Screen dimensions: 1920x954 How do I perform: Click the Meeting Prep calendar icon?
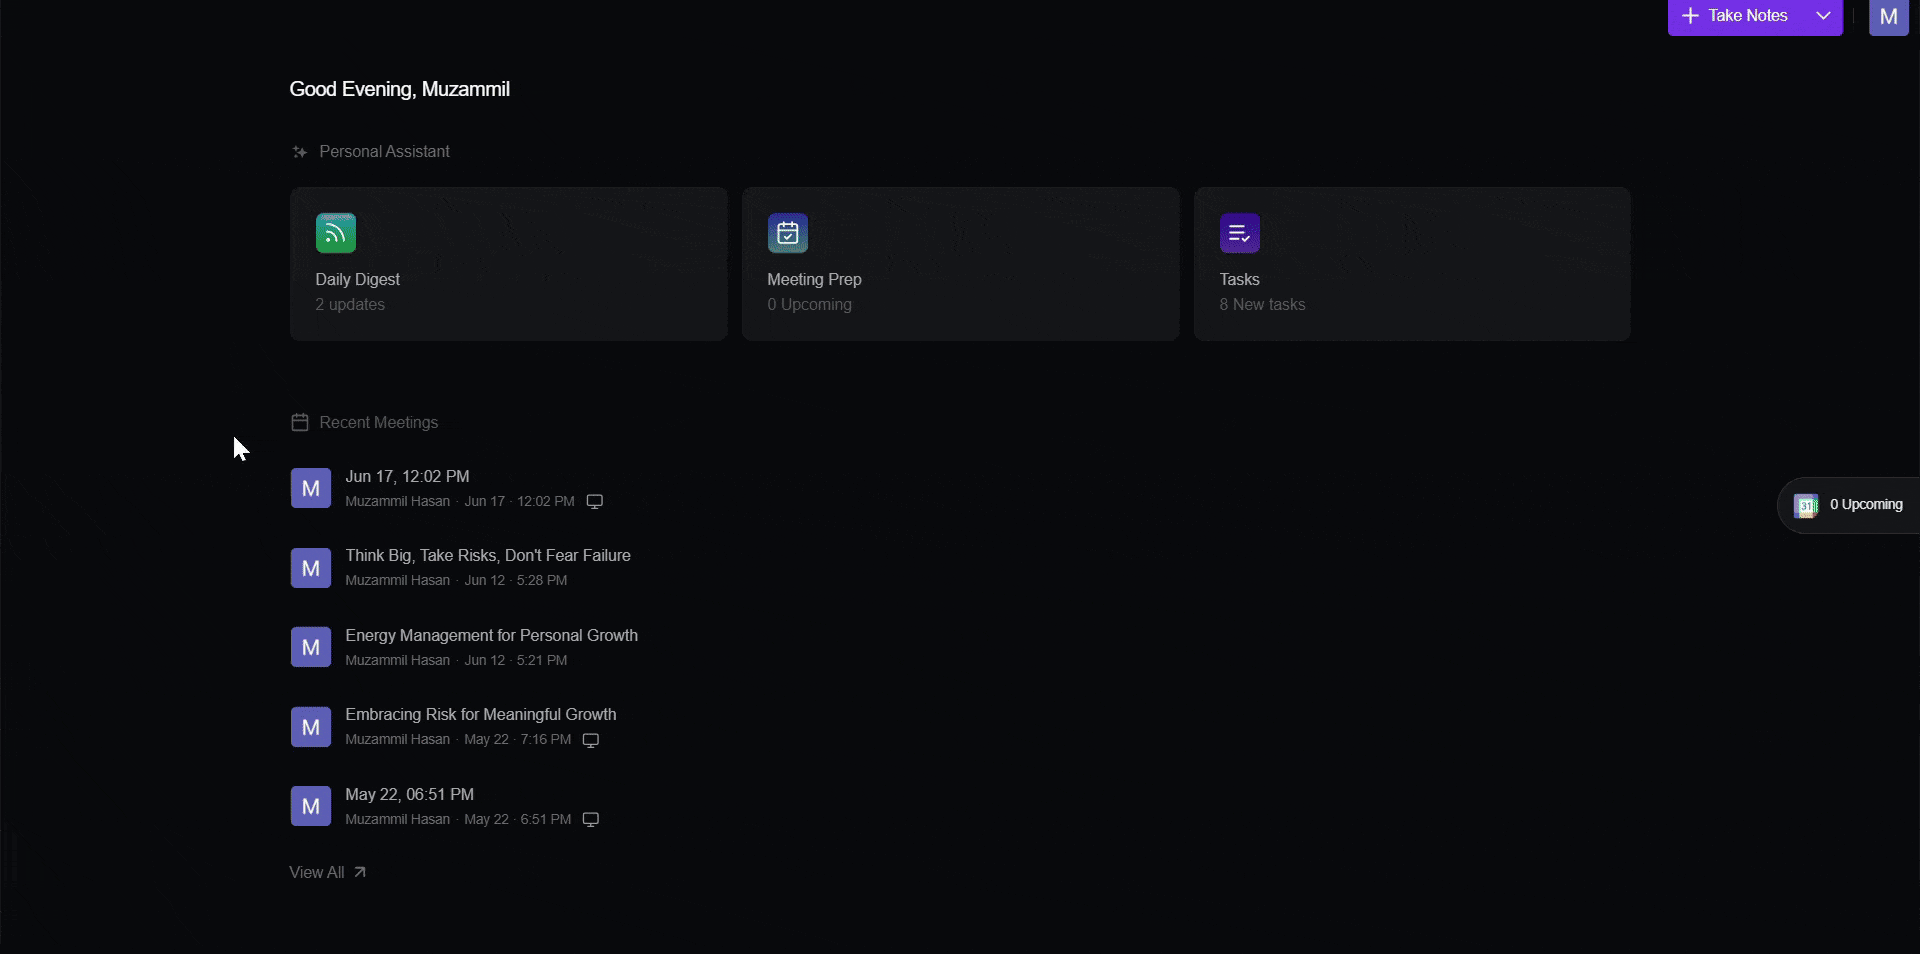pyautogui.click(x=788, y=233)
